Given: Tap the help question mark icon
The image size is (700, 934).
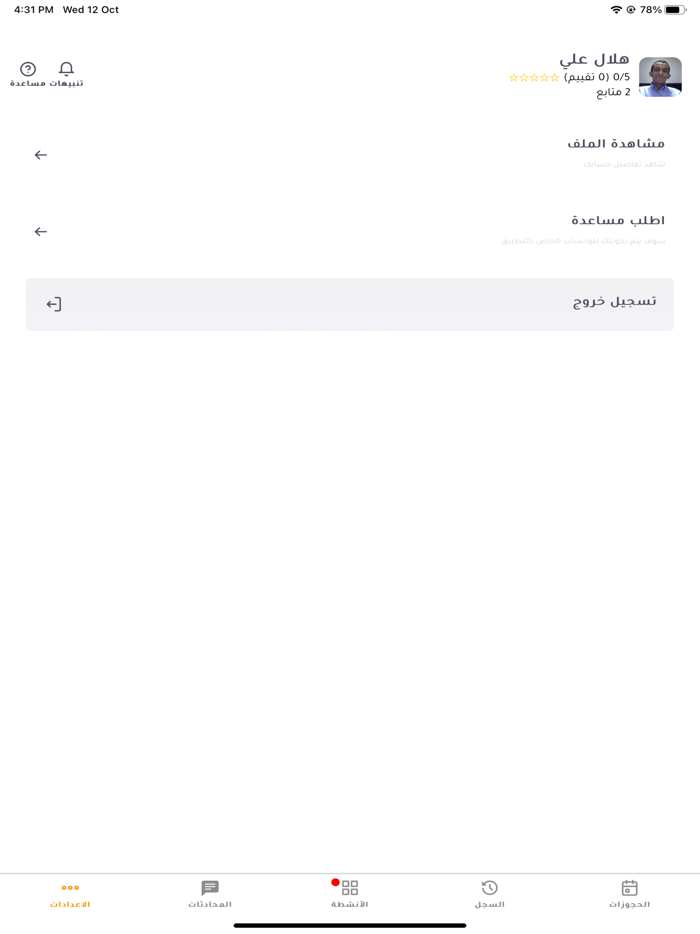Looking at the screenshot, I should coord(28,69).
